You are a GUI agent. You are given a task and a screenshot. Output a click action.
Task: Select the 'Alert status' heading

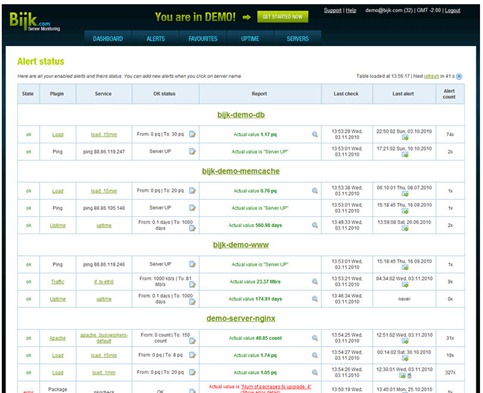pos(41,61)
